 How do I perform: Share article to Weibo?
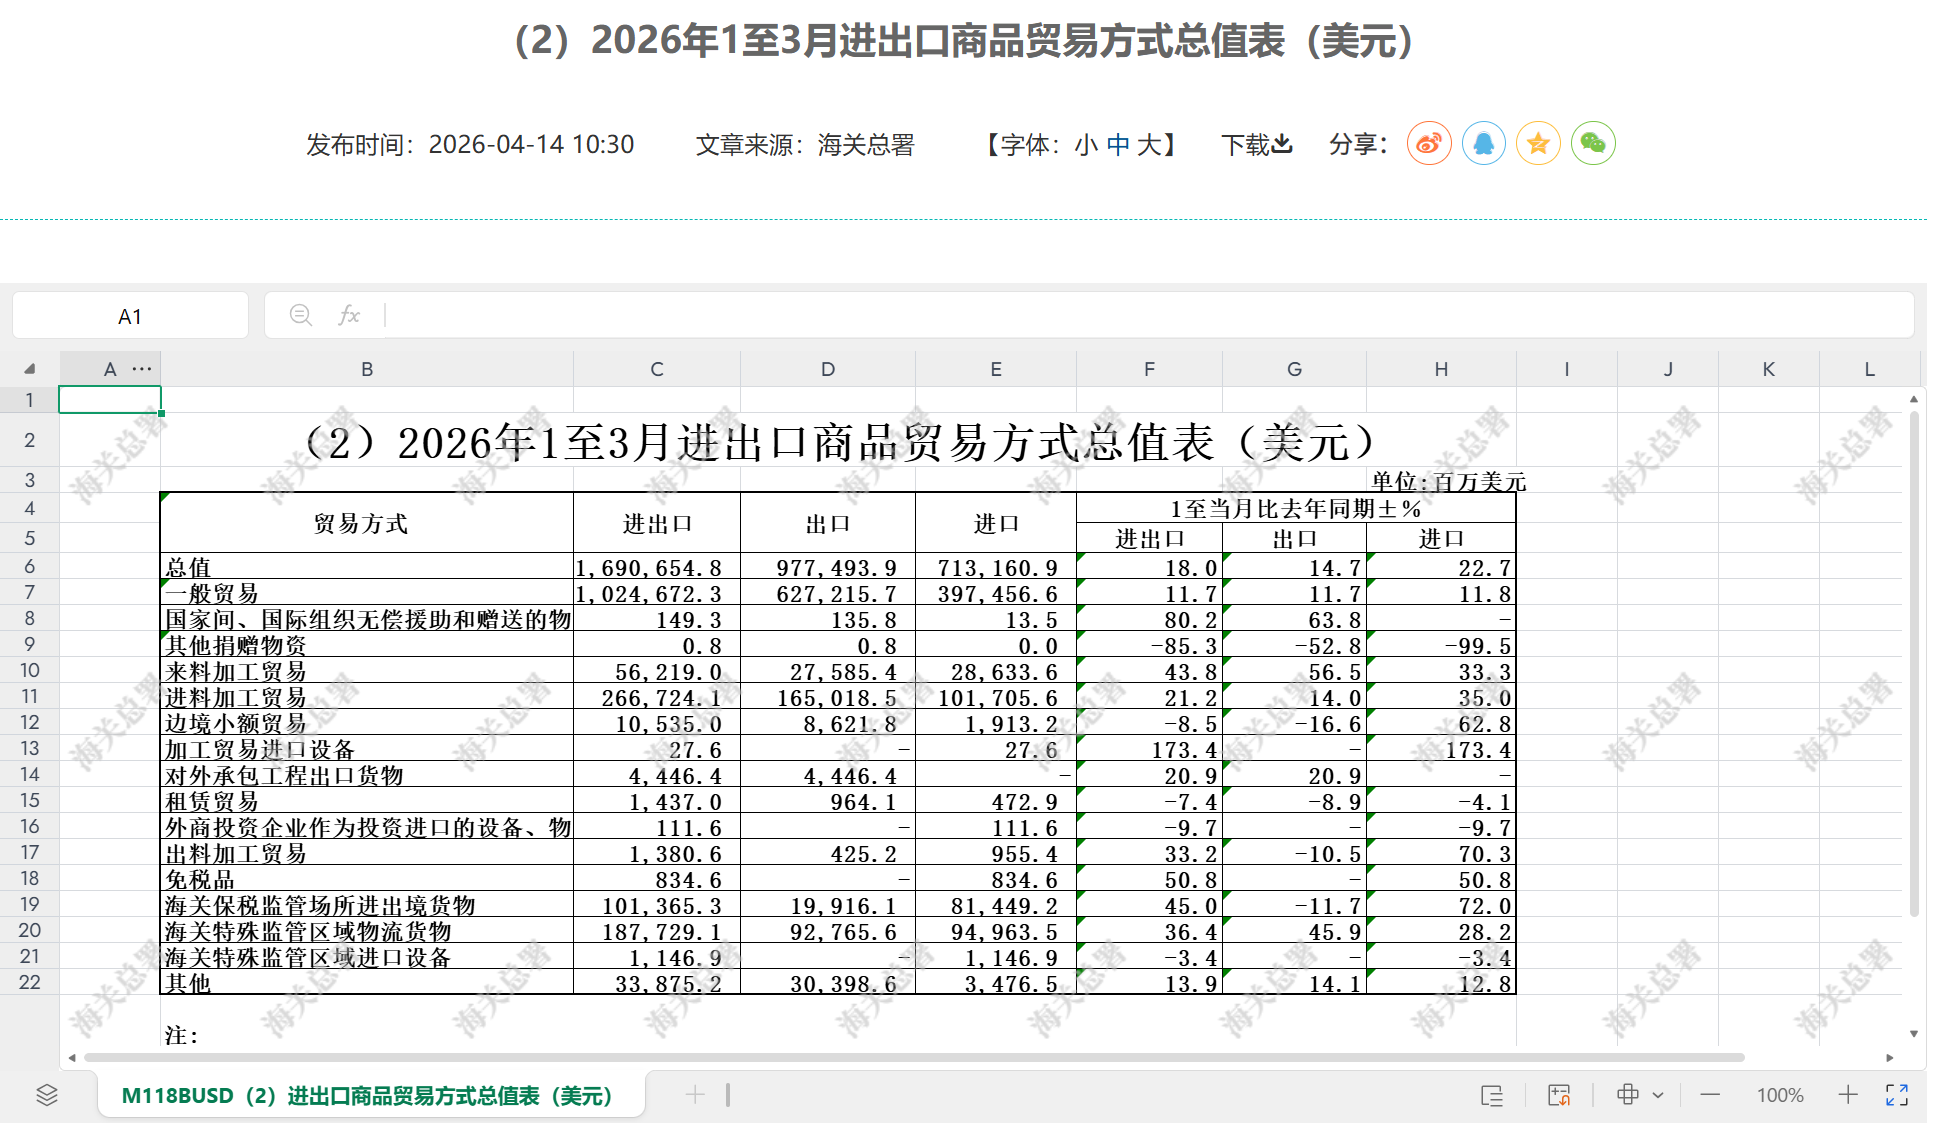pos(1429,144)
